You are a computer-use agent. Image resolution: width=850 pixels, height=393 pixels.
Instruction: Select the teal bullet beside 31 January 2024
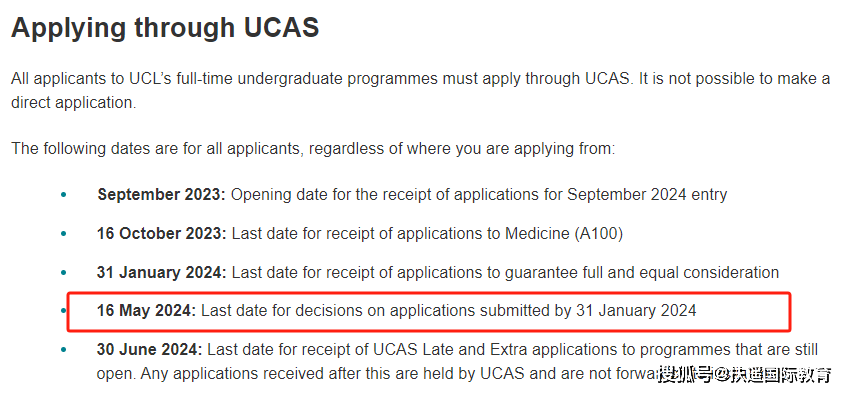[x=64, y=272]
